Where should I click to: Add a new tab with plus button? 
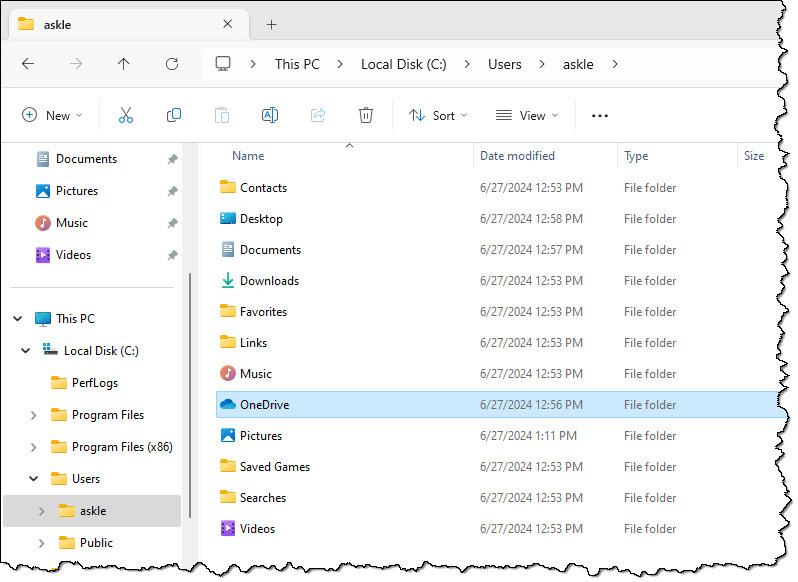[271, 24]
